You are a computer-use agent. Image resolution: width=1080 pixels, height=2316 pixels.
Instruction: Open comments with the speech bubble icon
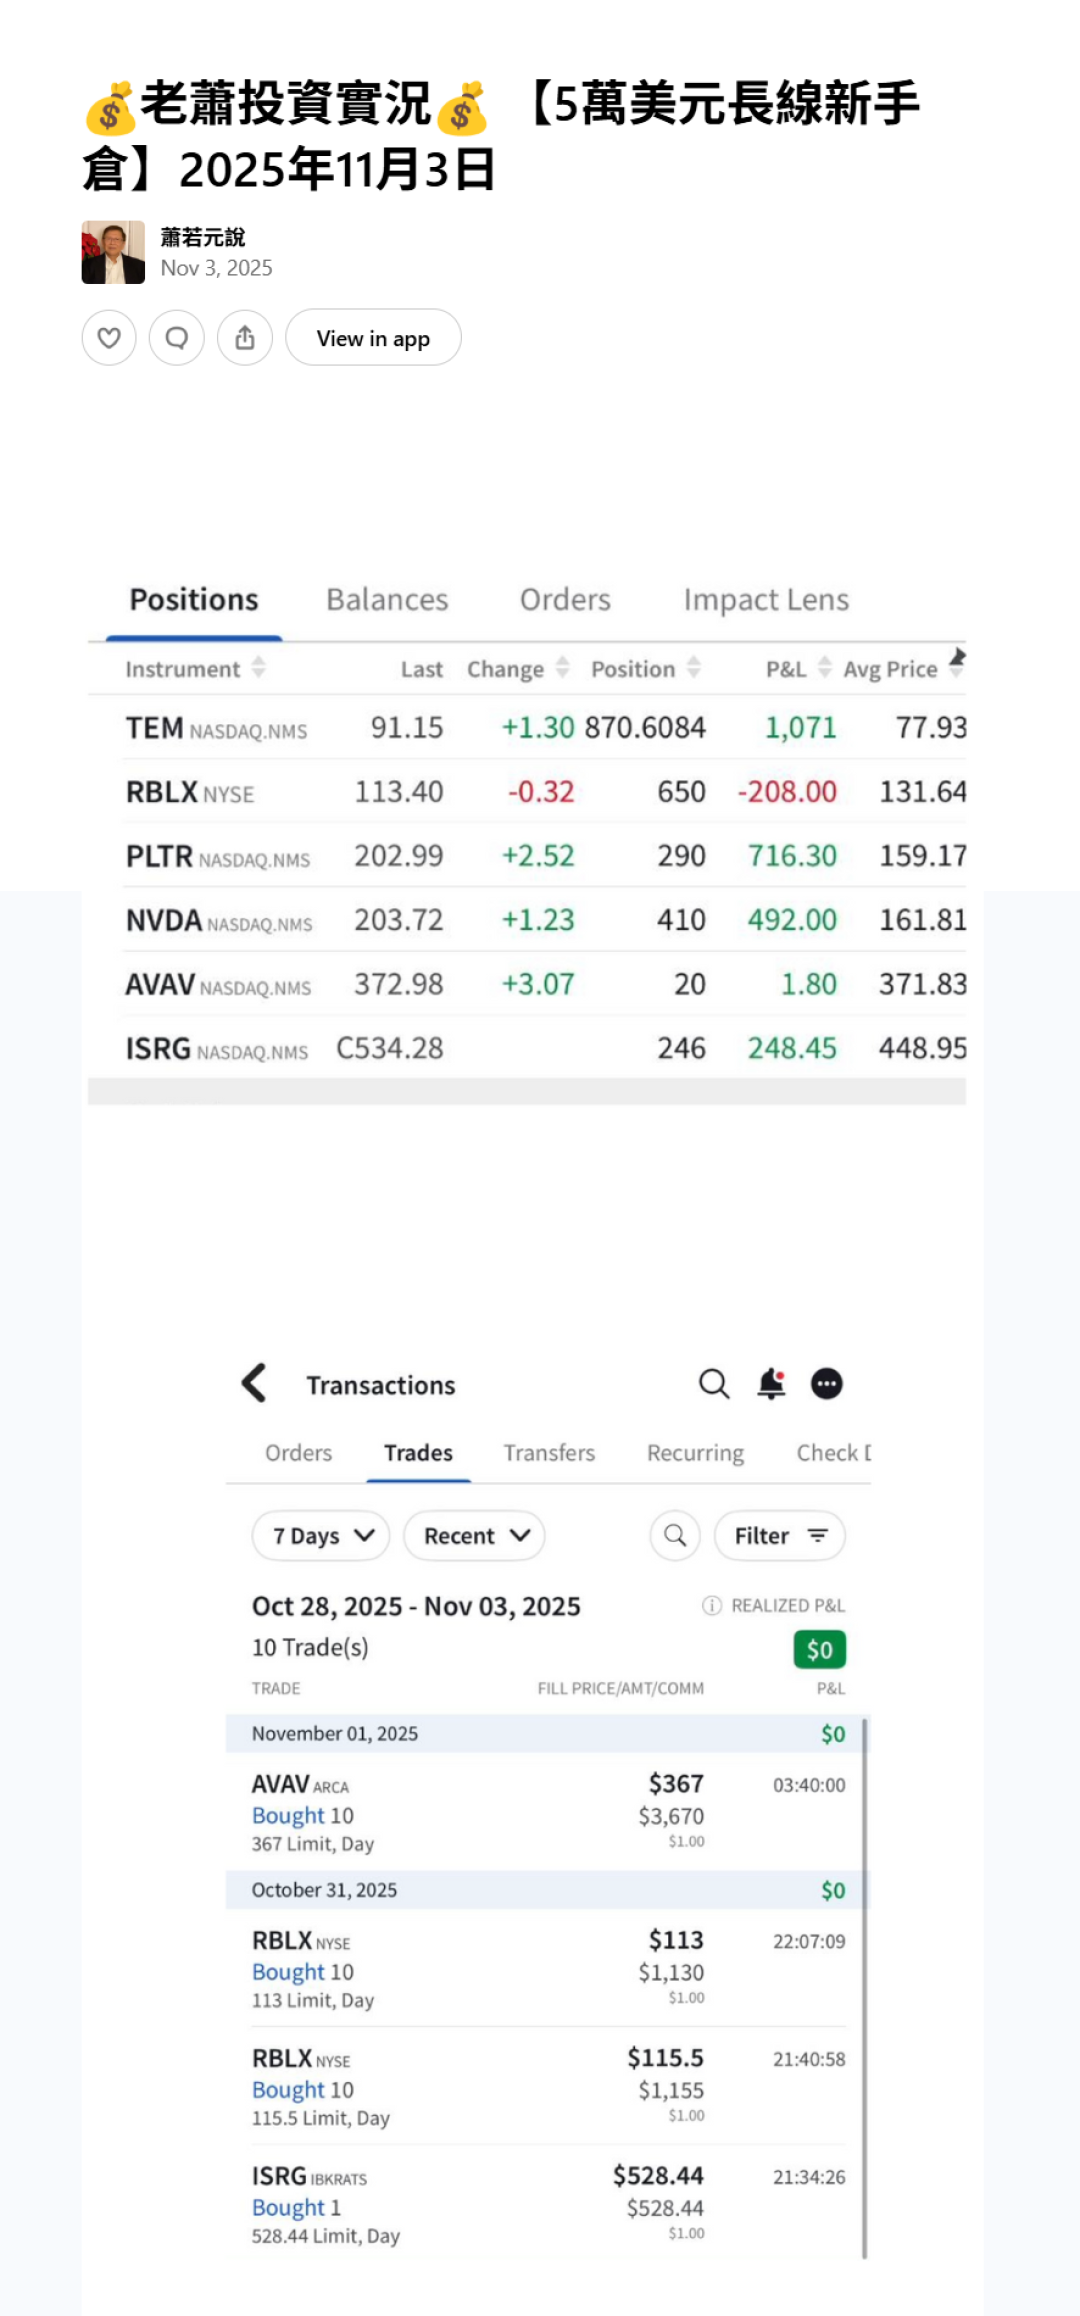coord(177,338)
